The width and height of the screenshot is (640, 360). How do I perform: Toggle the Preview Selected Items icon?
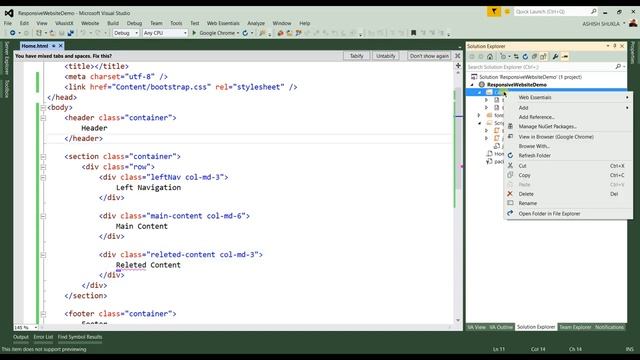coord(565,56)
